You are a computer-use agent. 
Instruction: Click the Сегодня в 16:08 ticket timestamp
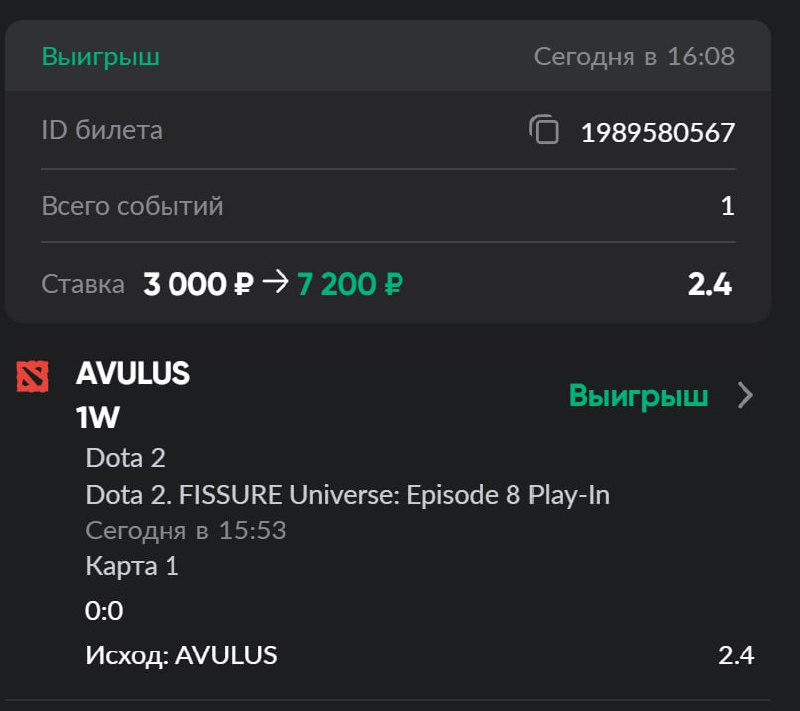click(634, 56)
